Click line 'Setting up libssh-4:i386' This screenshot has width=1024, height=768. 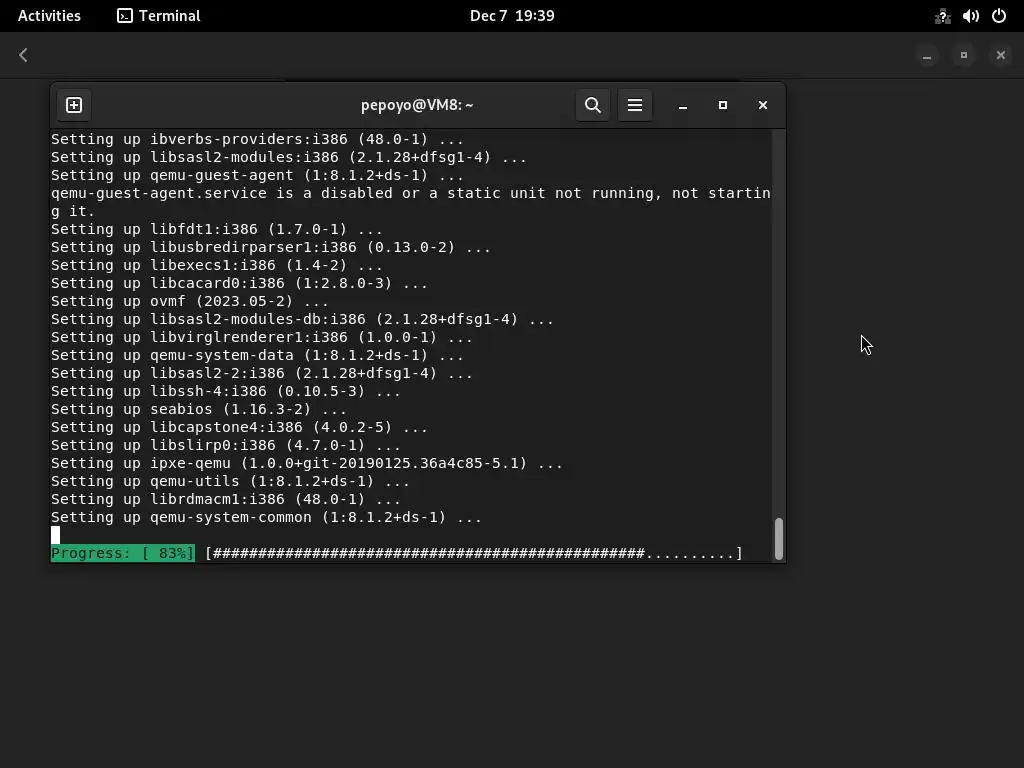pos(226,391)
